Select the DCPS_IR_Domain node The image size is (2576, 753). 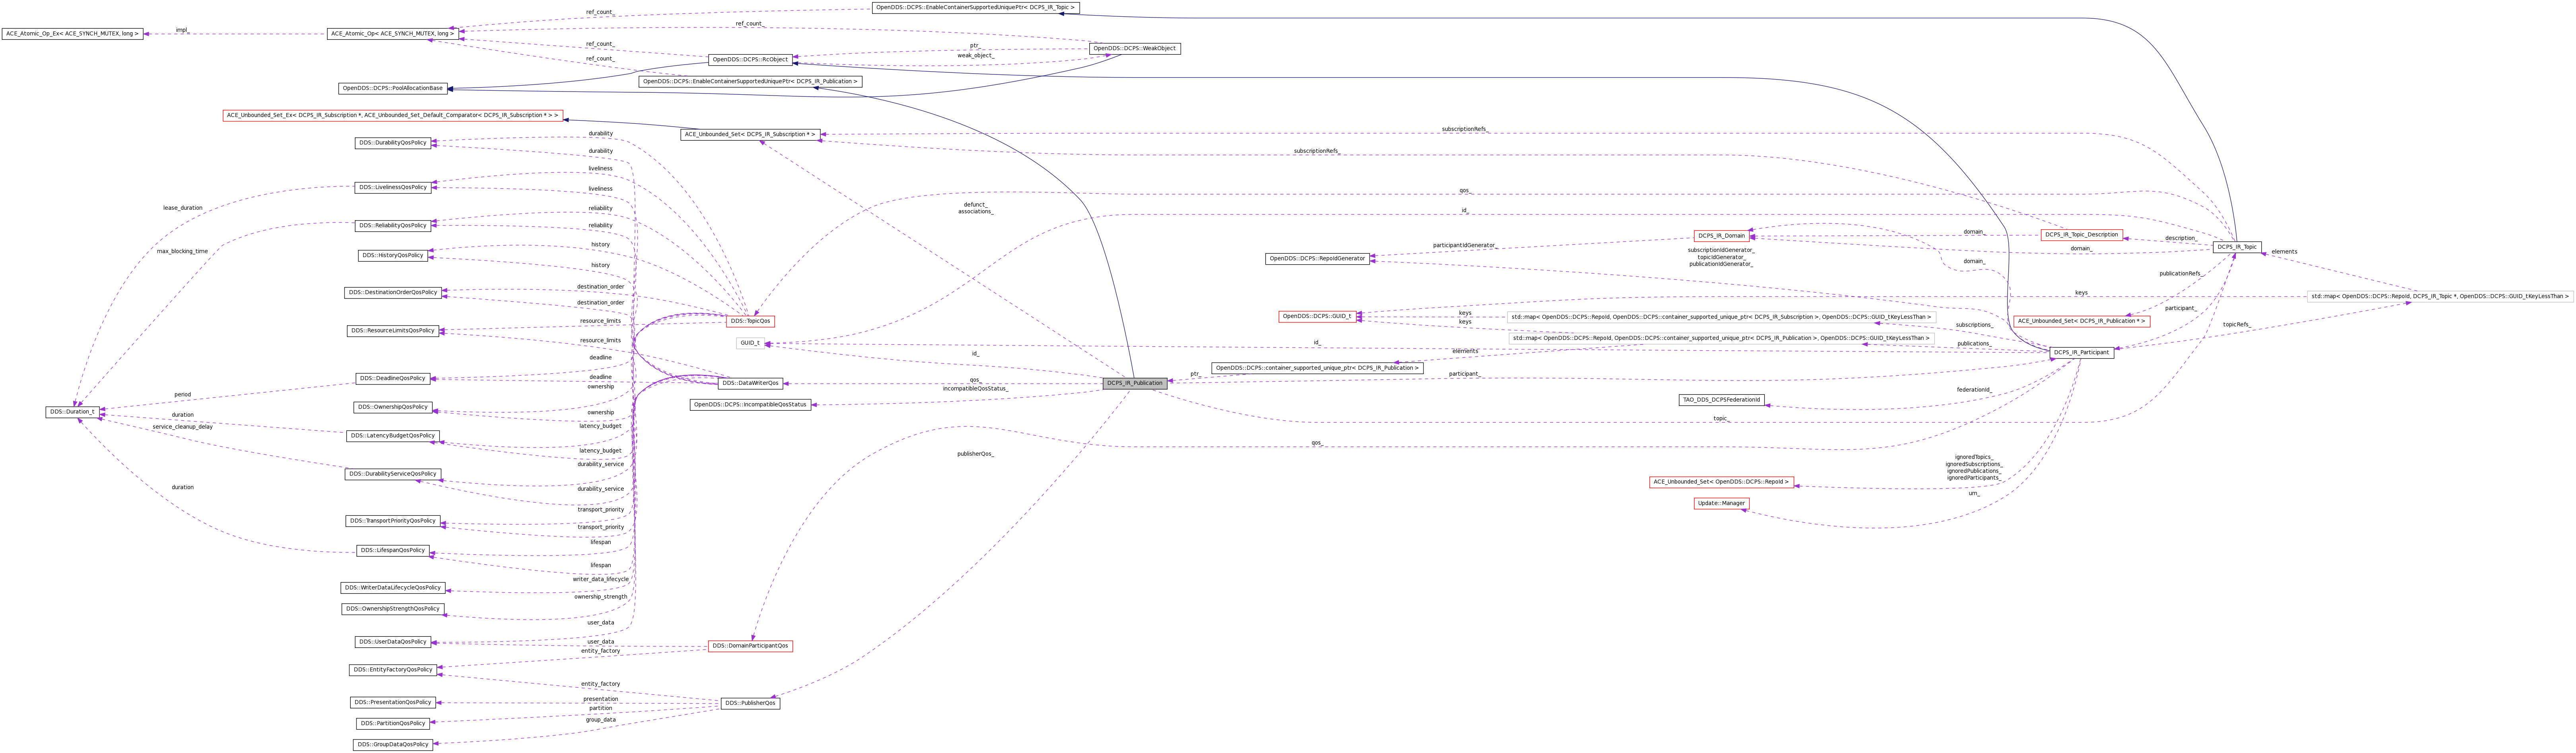point(1721,236)
